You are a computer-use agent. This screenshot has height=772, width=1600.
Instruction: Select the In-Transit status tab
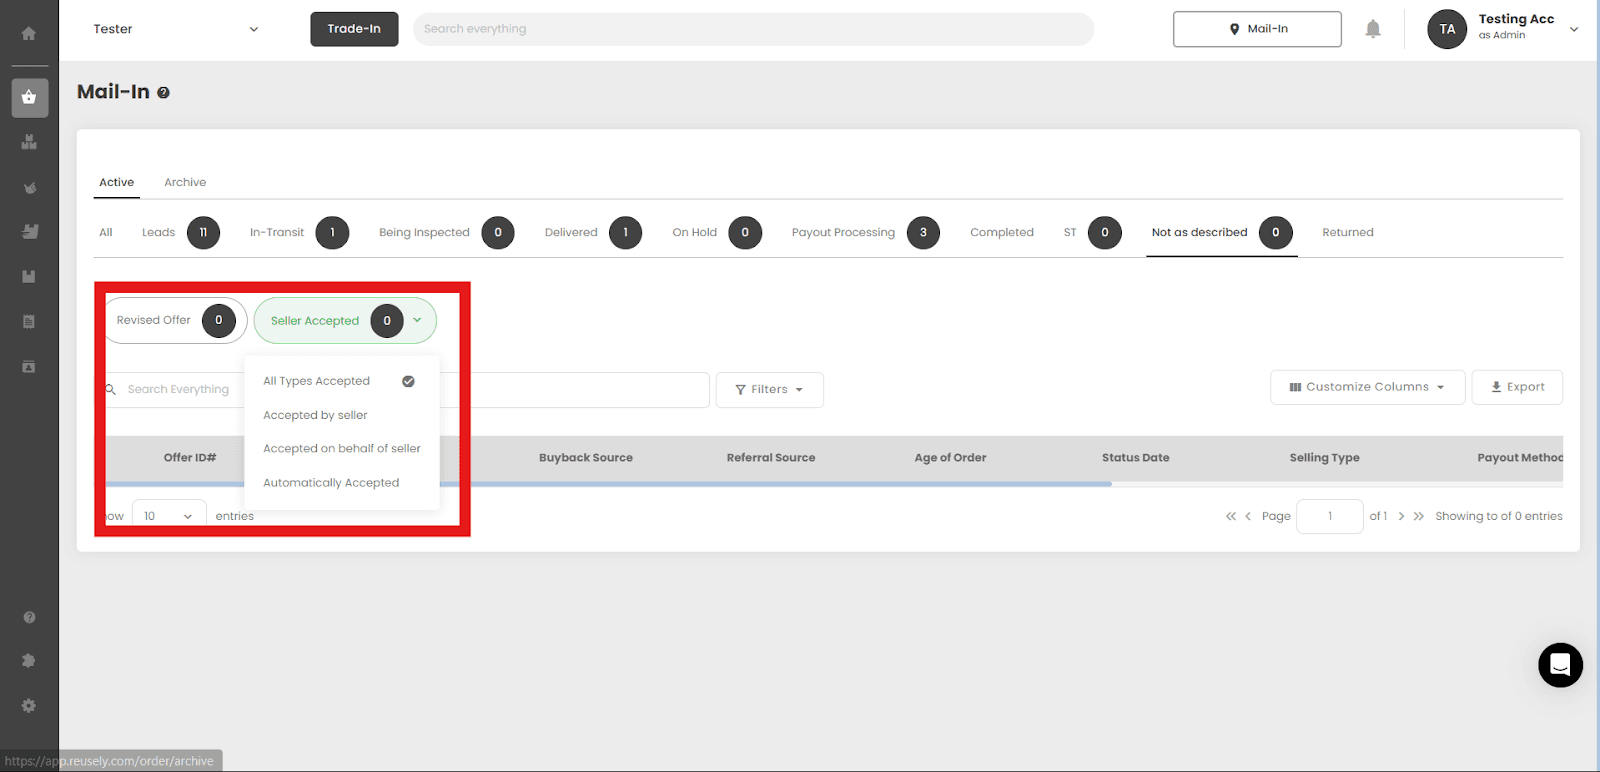(298, 233)
